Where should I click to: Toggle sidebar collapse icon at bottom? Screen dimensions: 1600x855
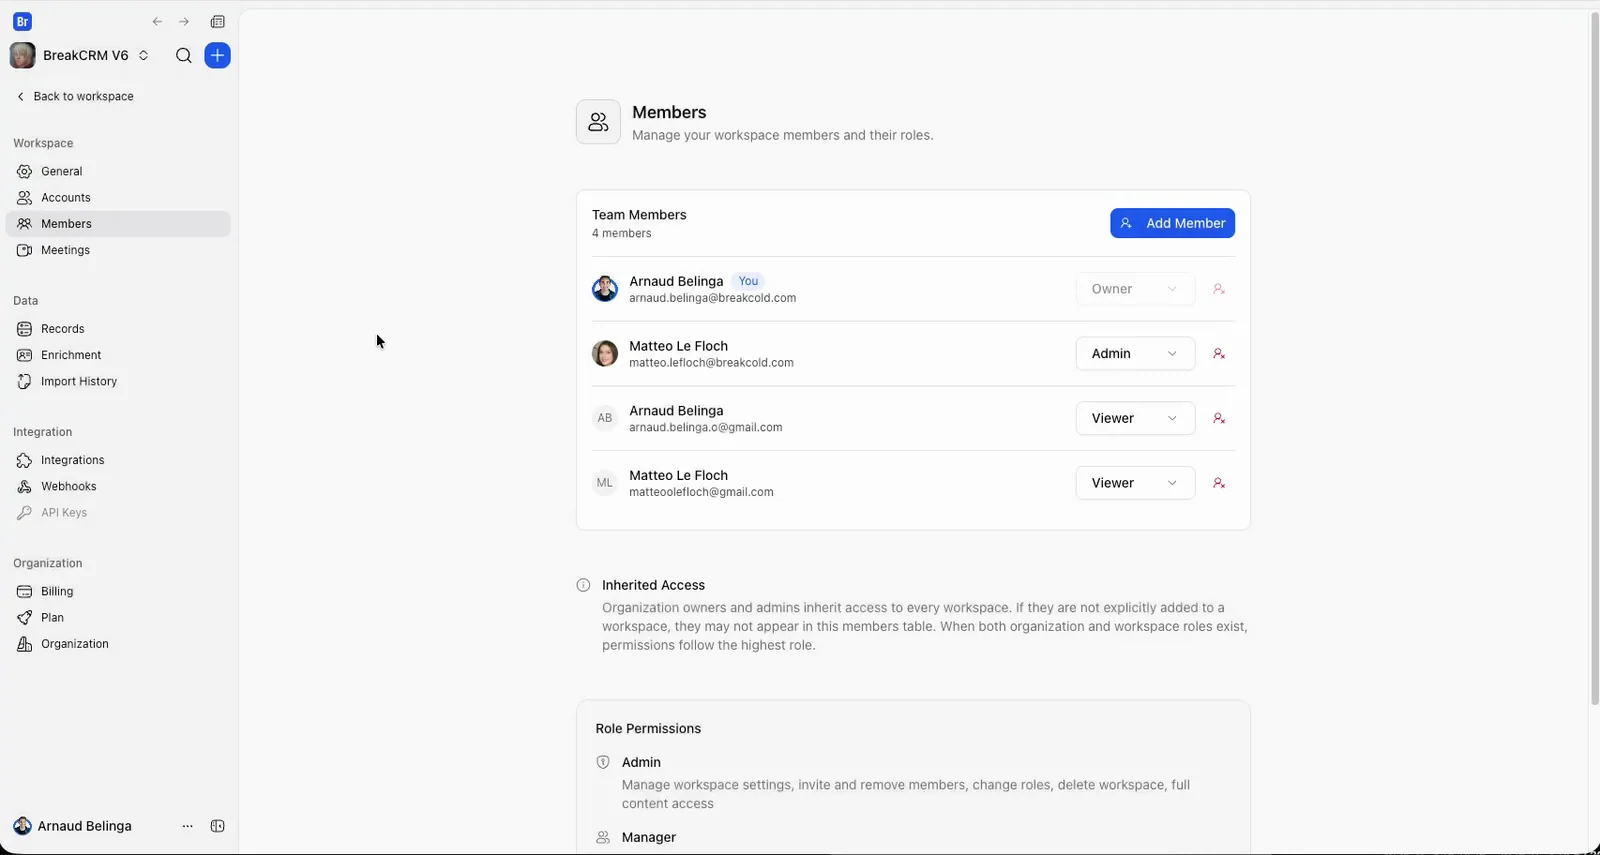pyautogui.click(x=218, y=827)
